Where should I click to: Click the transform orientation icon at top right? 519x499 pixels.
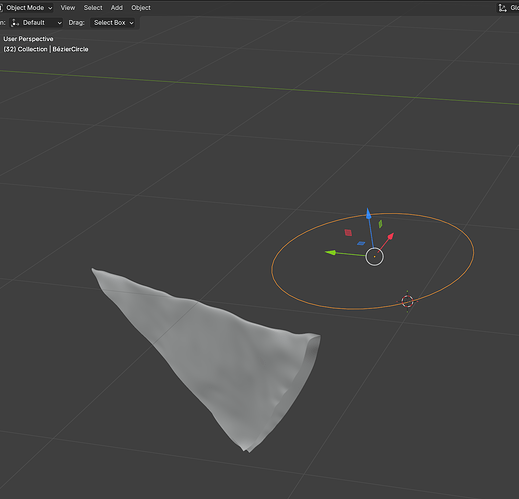(x=502, y=8)
